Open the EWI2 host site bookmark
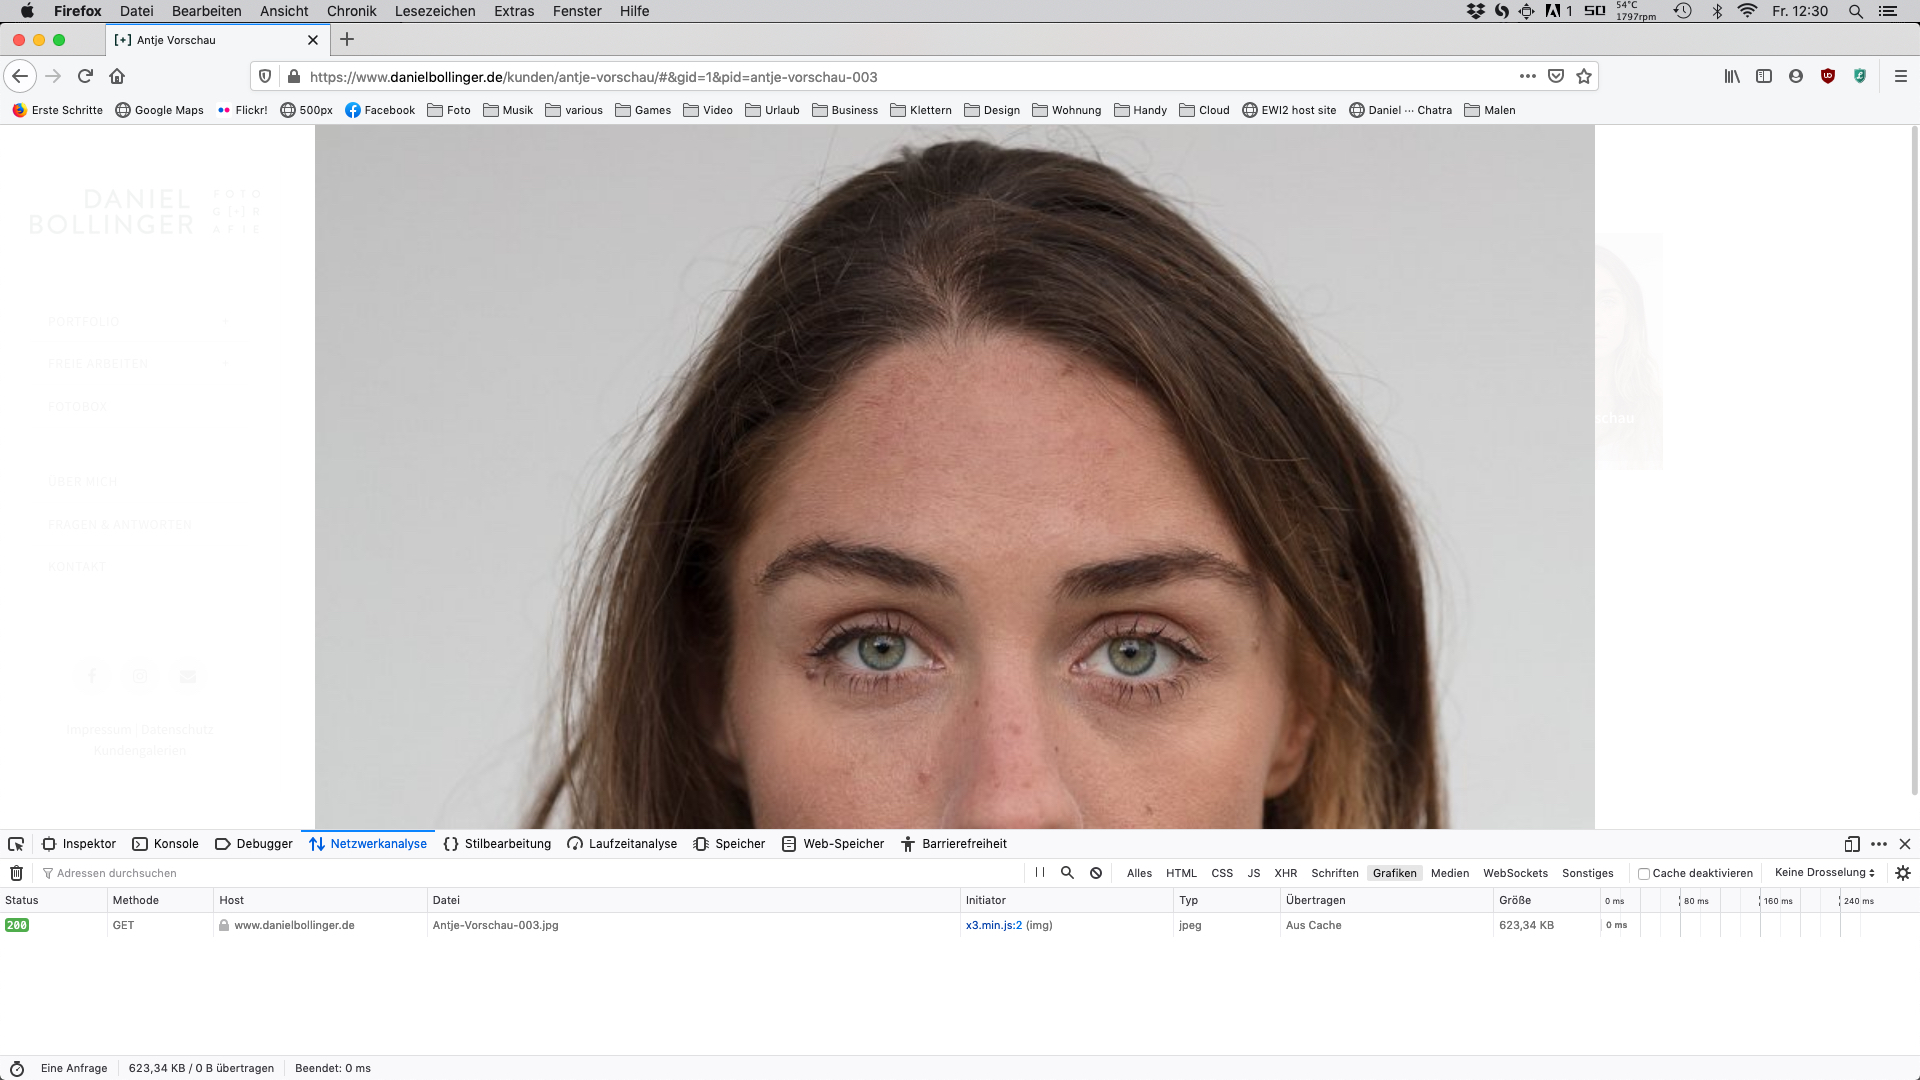 pos(1289,110)
